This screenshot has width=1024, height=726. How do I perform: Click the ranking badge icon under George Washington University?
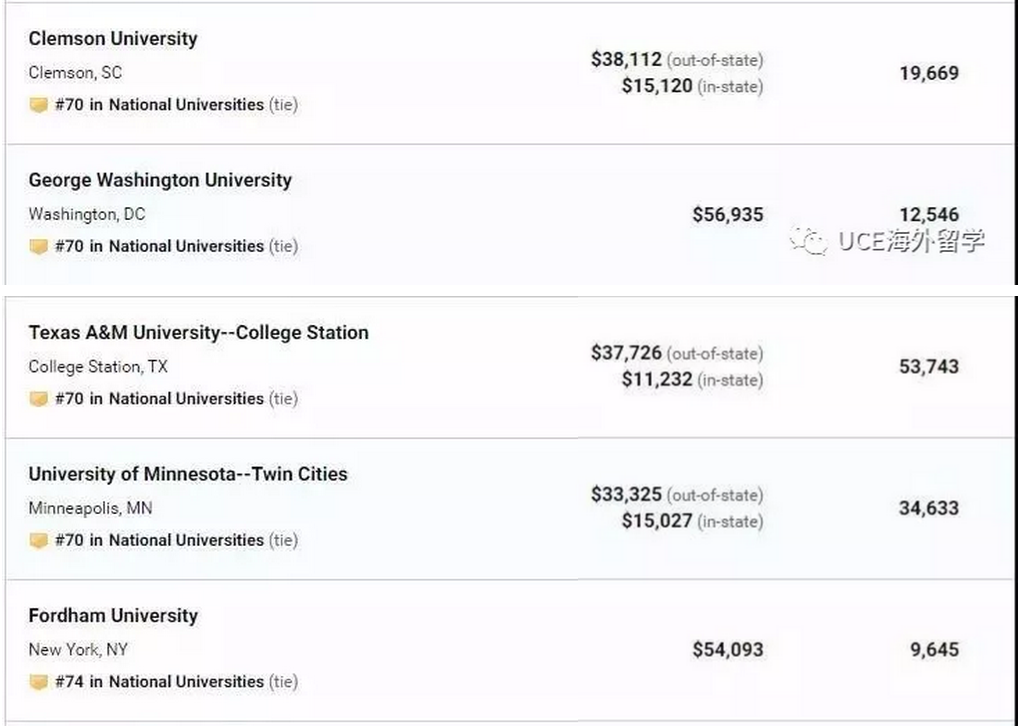coord(39,247)
